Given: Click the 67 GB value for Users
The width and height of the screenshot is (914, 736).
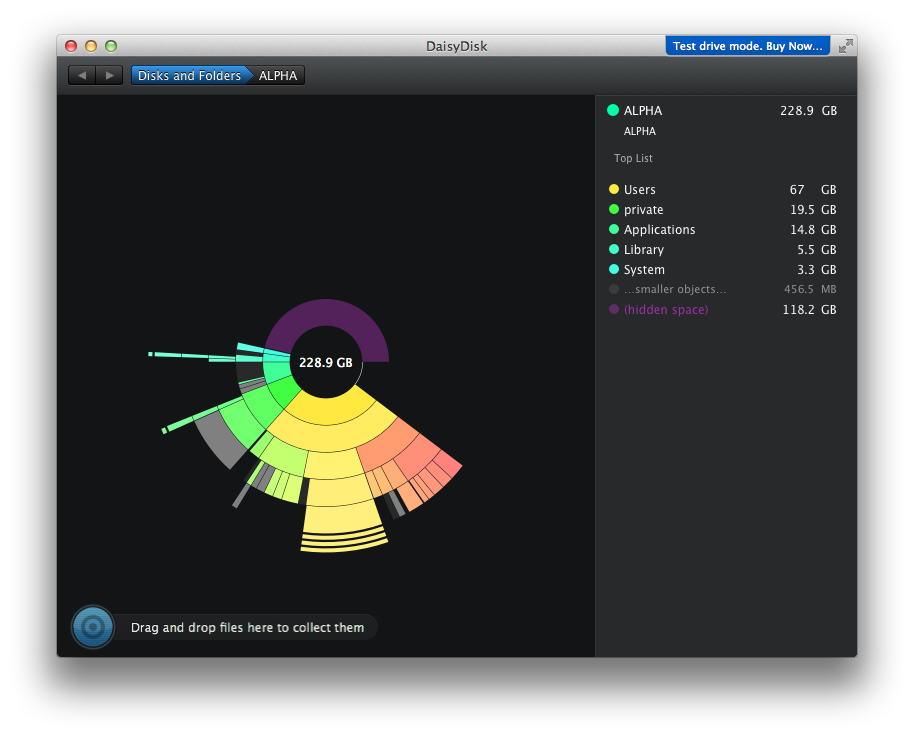Looking at the screenshot, I should [813, 189].
